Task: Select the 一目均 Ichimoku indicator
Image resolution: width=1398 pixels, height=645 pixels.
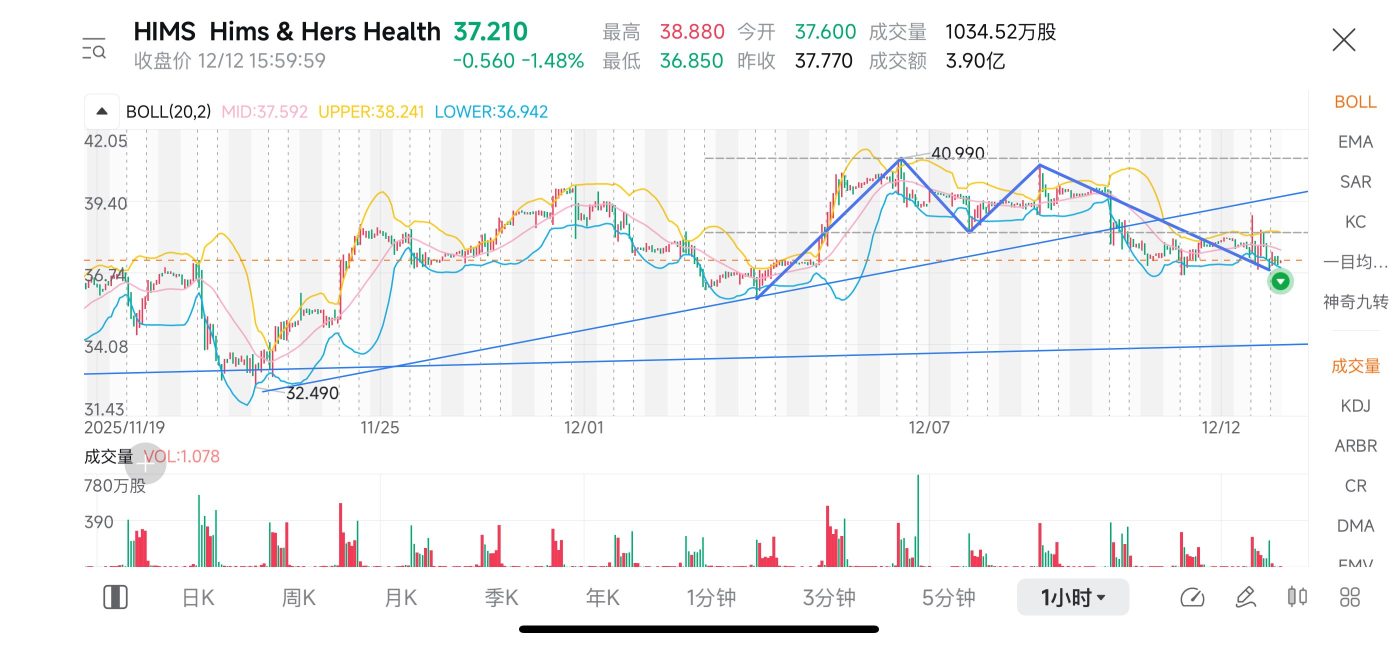Action: [x=1355, y=262]
